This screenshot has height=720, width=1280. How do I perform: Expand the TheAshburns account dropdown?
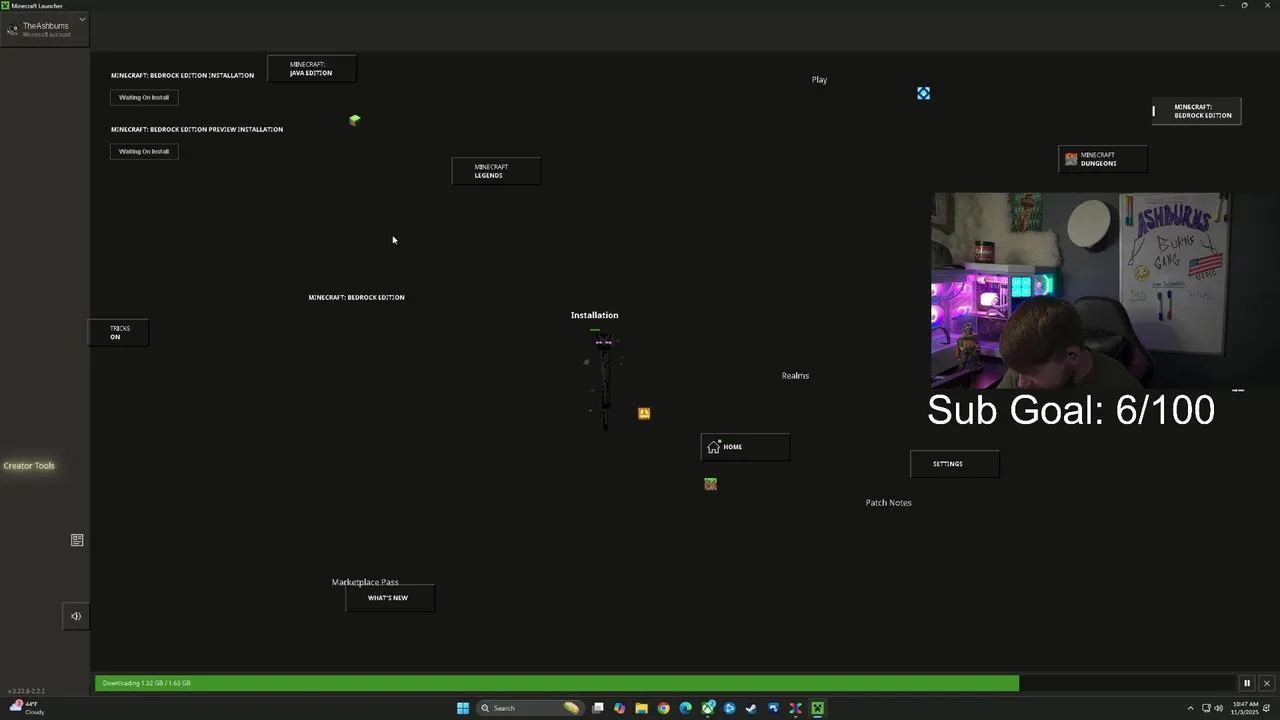(82, 19)
